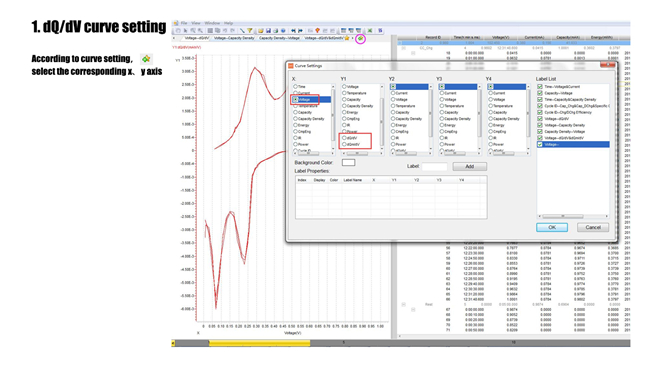Click the undo arrow toolbar icon

click(225, 31)
